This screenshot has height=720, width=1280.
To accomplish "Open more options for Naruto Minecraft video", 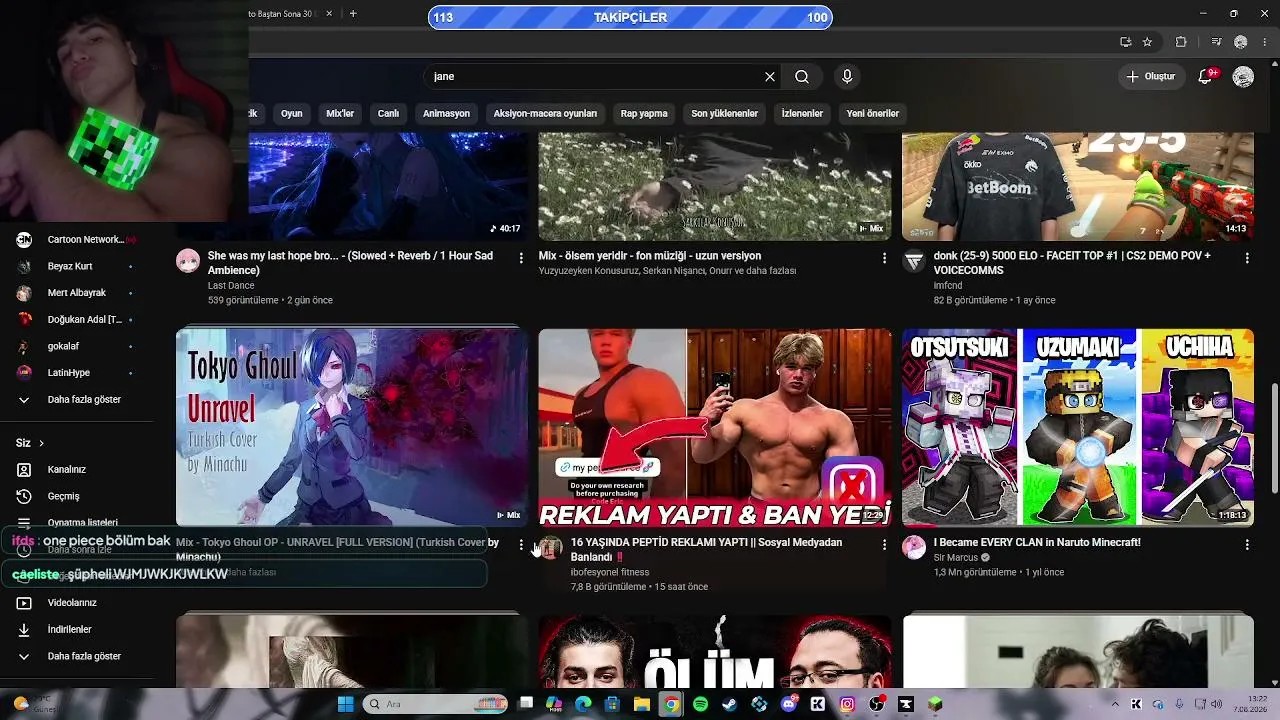I will 1246,545.
